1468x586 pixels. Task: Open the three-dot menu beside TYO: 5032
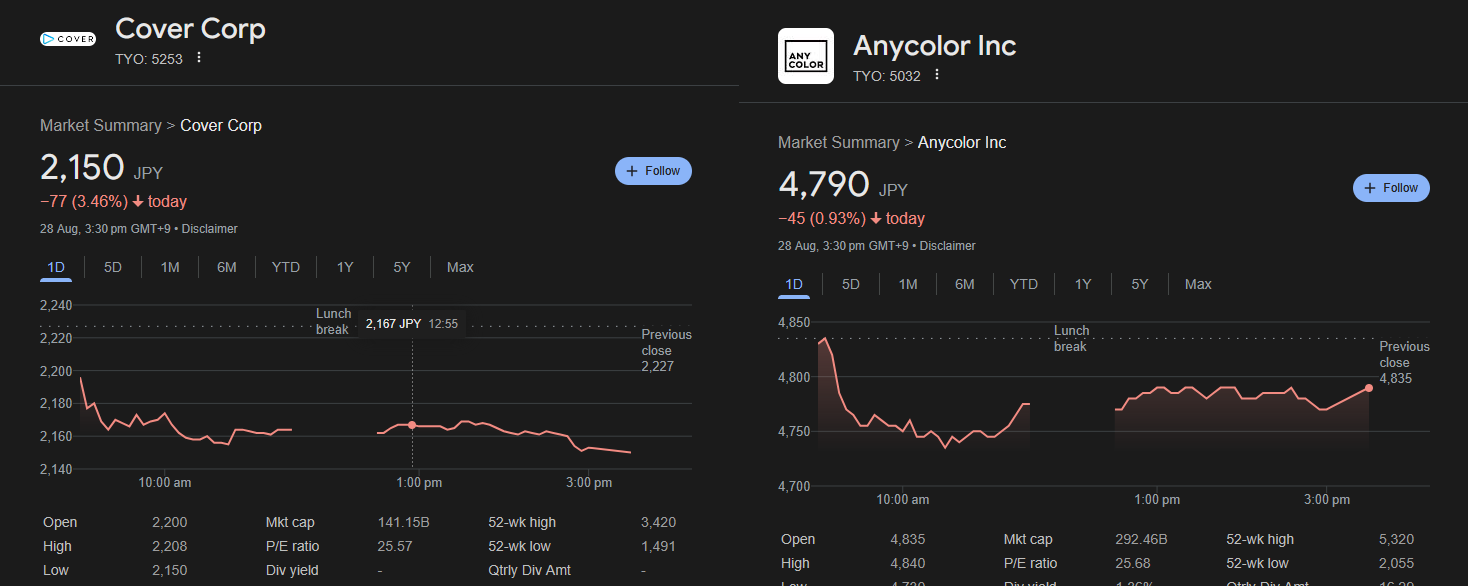tap(937, 75)
